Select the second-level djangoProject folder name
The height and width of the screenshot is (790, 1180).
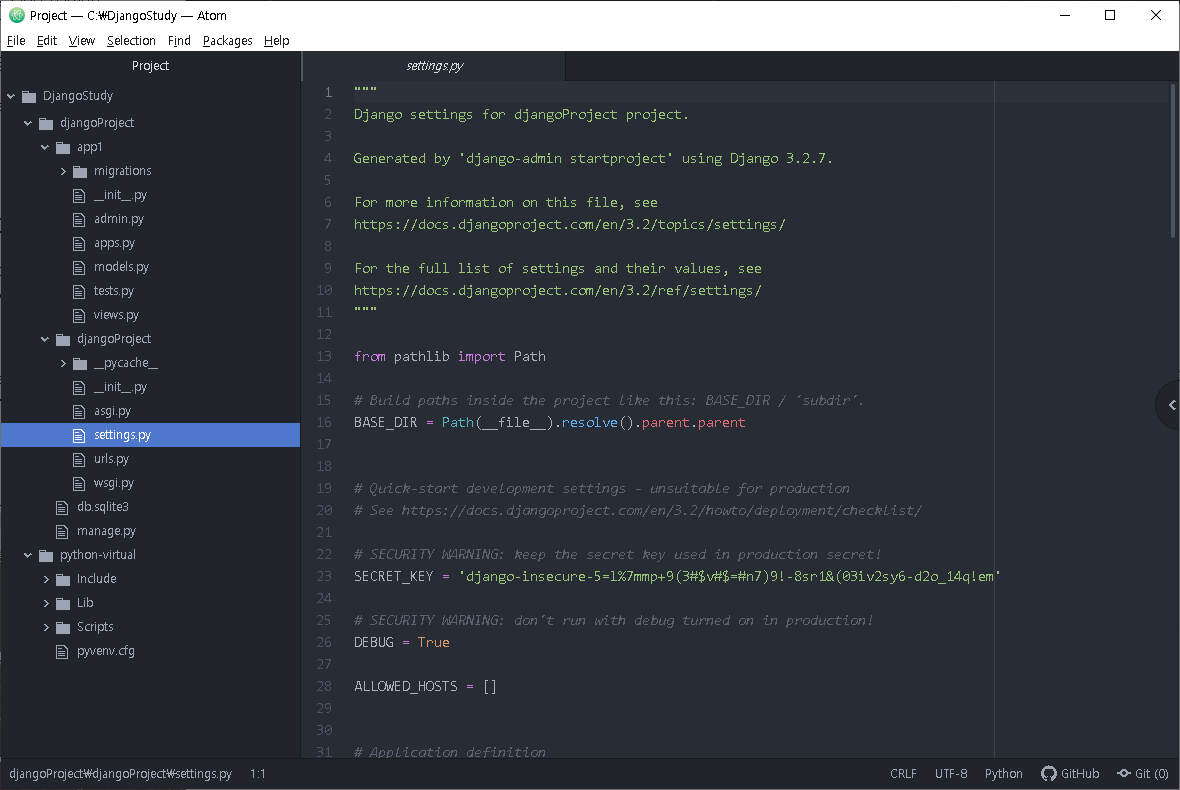point(114,339)
